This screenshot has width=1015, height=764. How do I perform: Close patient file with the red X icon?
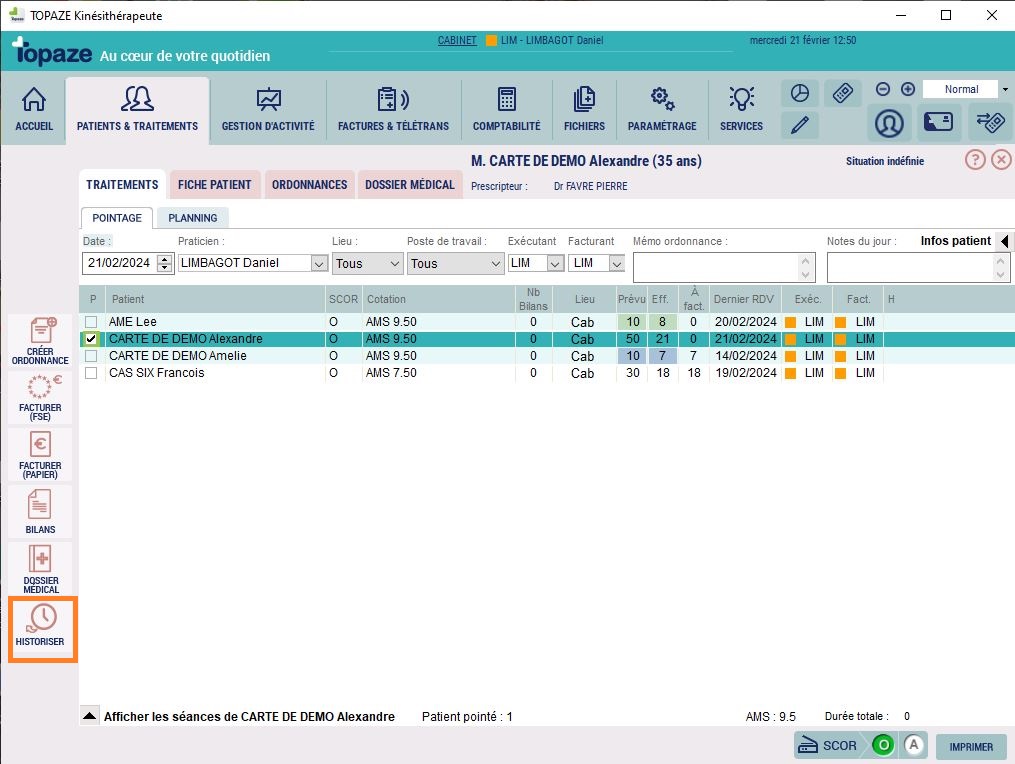click(x=1001, y=159)
